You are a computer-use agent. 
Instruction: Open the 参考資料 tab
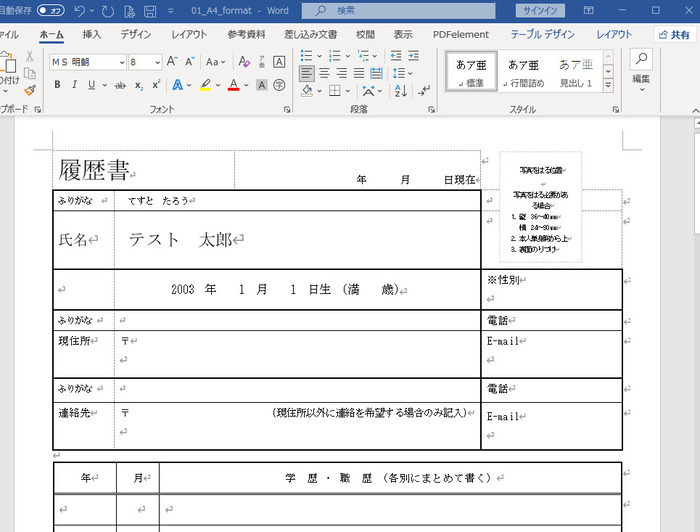246,34
